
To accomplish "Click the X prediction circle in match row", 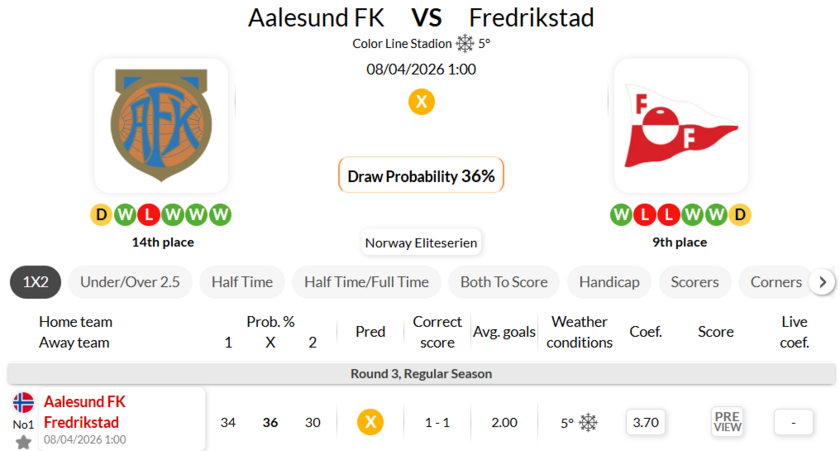I will click(370, 422).
